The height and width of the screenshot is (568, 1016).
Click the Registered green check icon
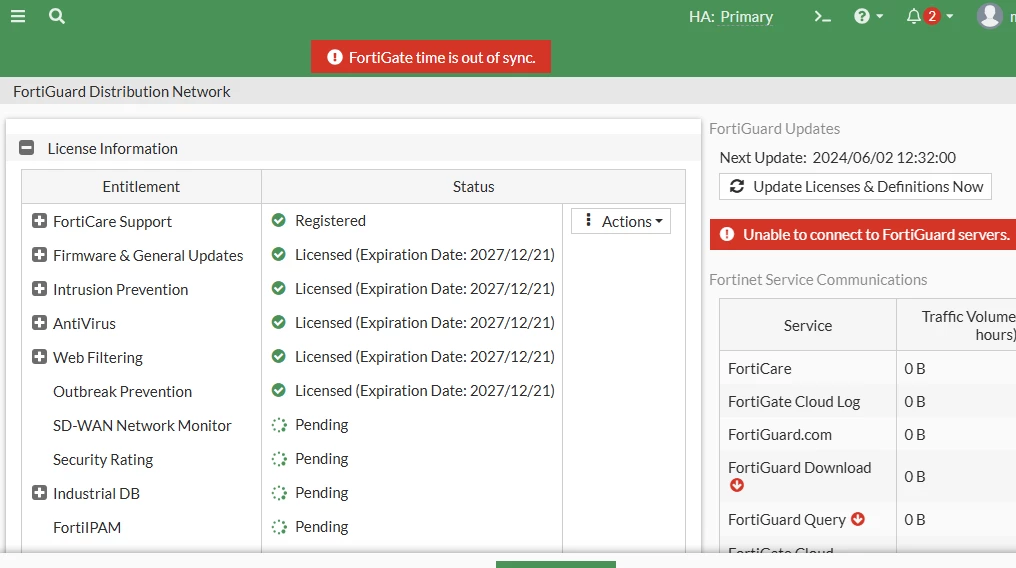[x=279, y=220]
